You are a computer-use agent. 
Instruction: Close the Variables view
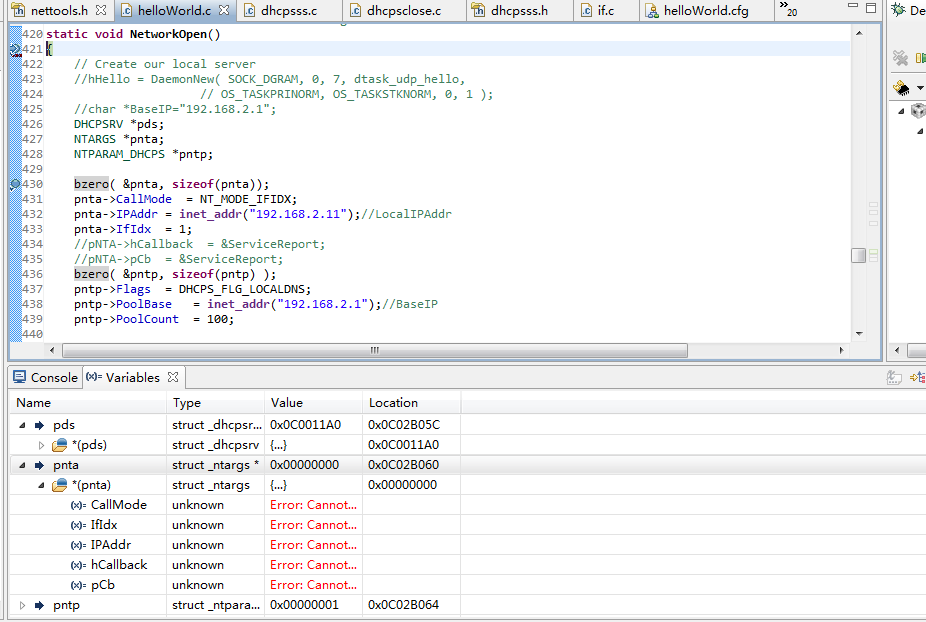pos(173,377)
